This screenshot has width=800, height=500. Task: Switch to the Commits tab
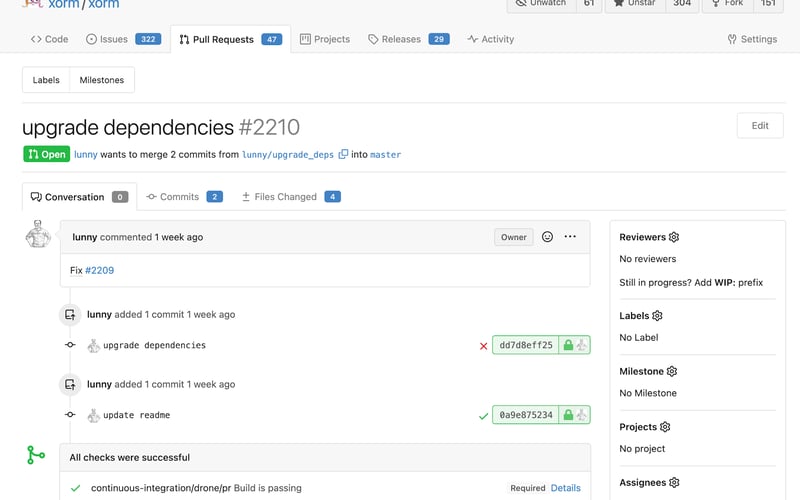click(x=184, y=197)
